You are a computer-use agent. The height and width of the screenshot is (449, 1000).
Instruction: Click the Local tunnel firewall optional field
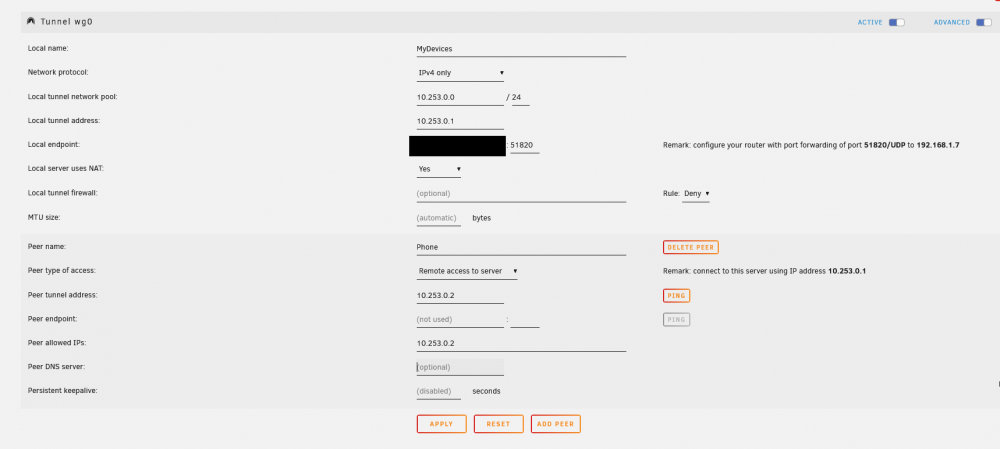tap(521, 193)
